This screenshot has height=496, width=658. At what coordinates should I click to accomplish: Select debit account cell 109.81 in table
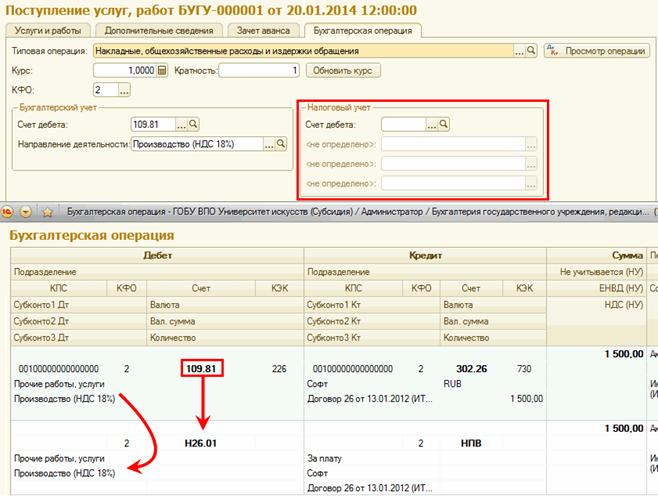click(x=201, y=369)
